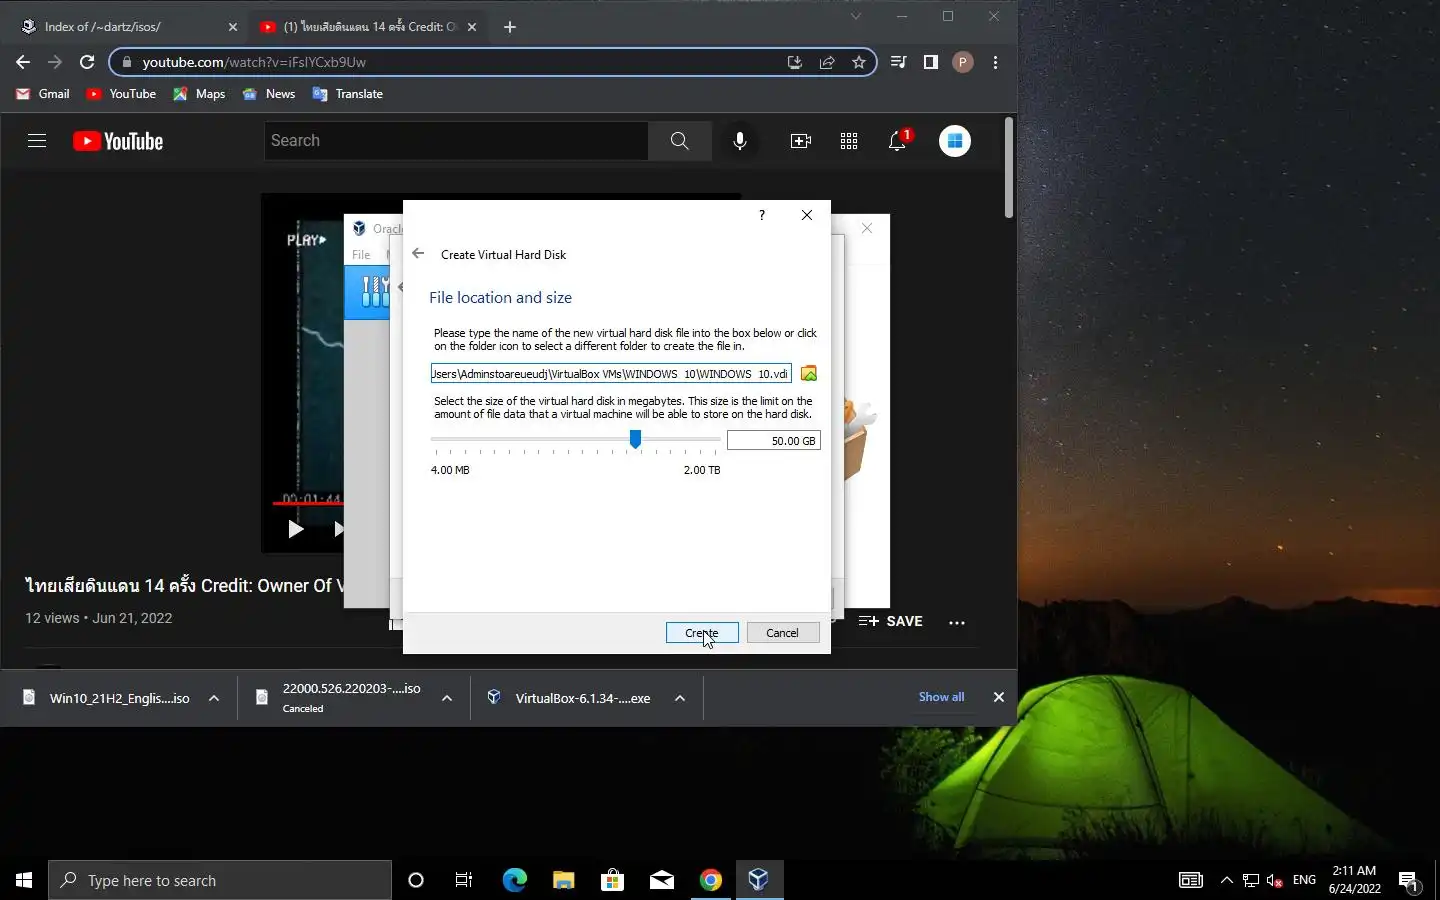Click Show all downloads

coord(942,697)
